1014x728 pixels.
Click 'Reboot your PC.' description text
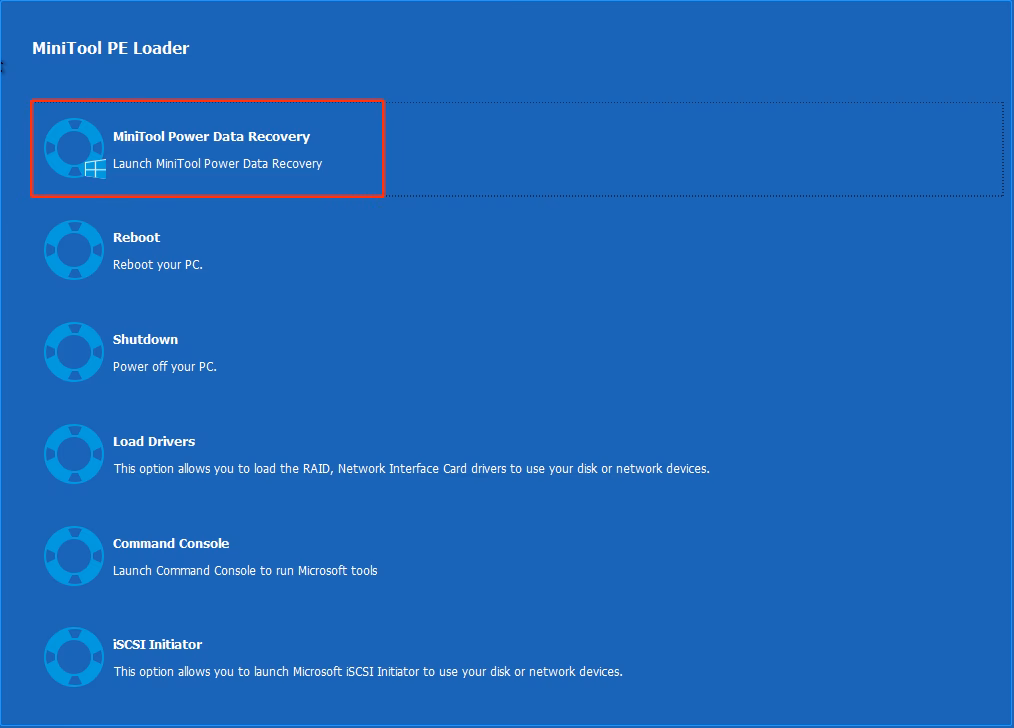tap(158, 264)
